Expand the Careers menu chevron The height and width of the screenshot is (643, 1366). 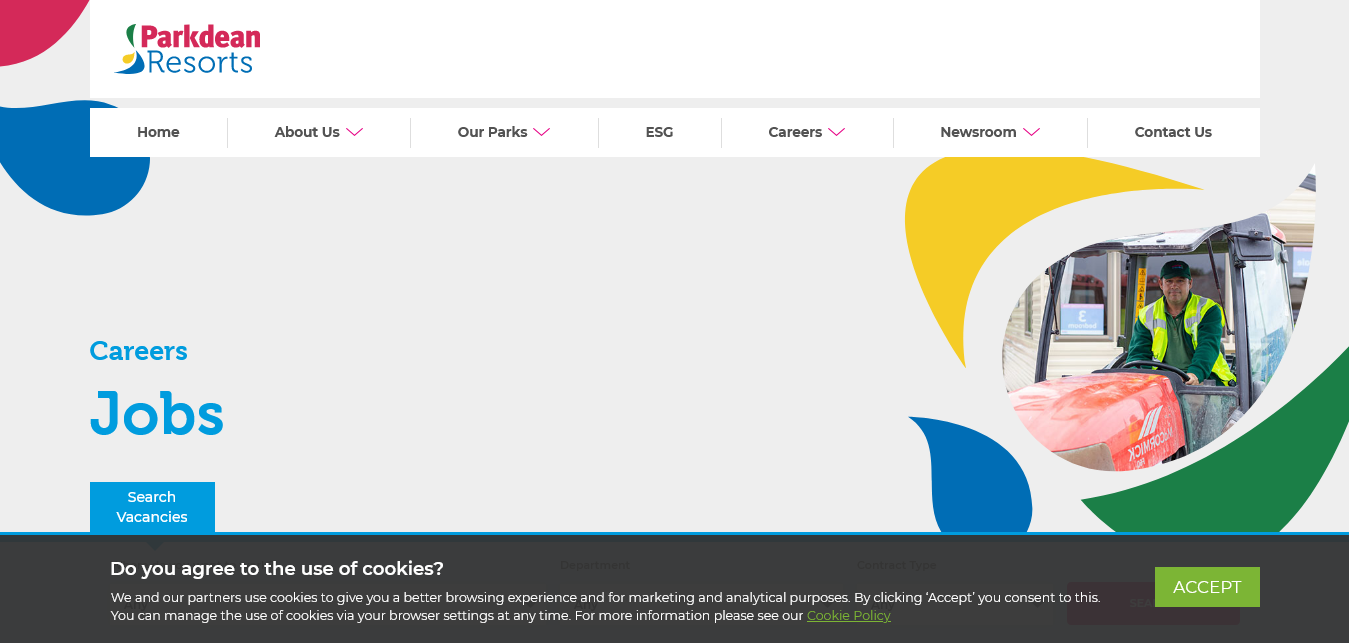[x=837, y=132]
